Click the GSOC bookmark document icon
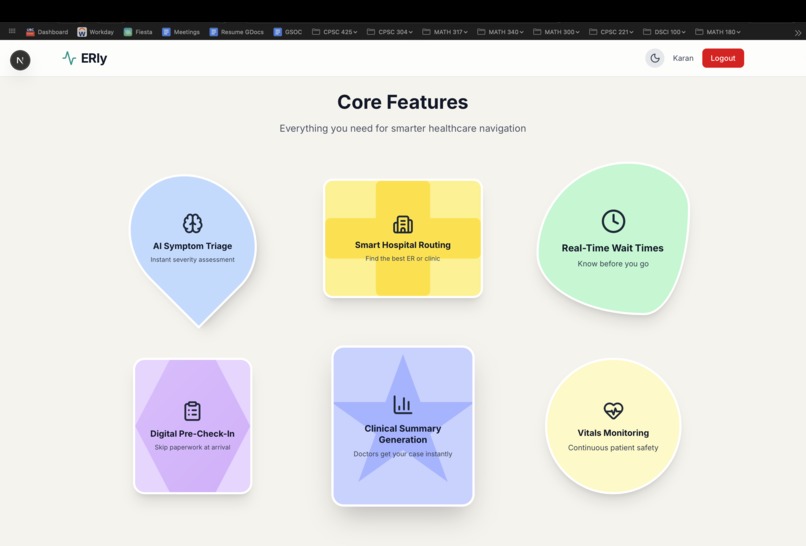Viewport: 806px width, 546px height. pyautogui.click(x=278, y=32)
